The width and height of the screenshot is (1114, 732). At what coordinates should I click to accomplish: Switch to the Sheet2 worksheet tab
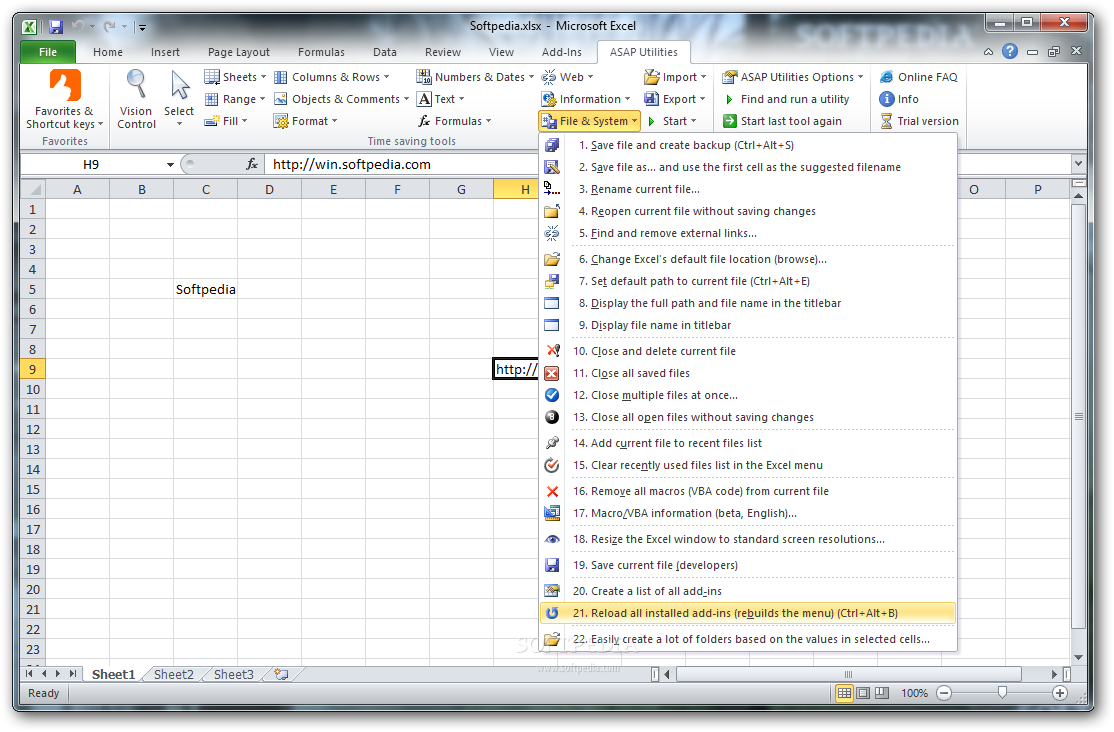tap(174, 674)
